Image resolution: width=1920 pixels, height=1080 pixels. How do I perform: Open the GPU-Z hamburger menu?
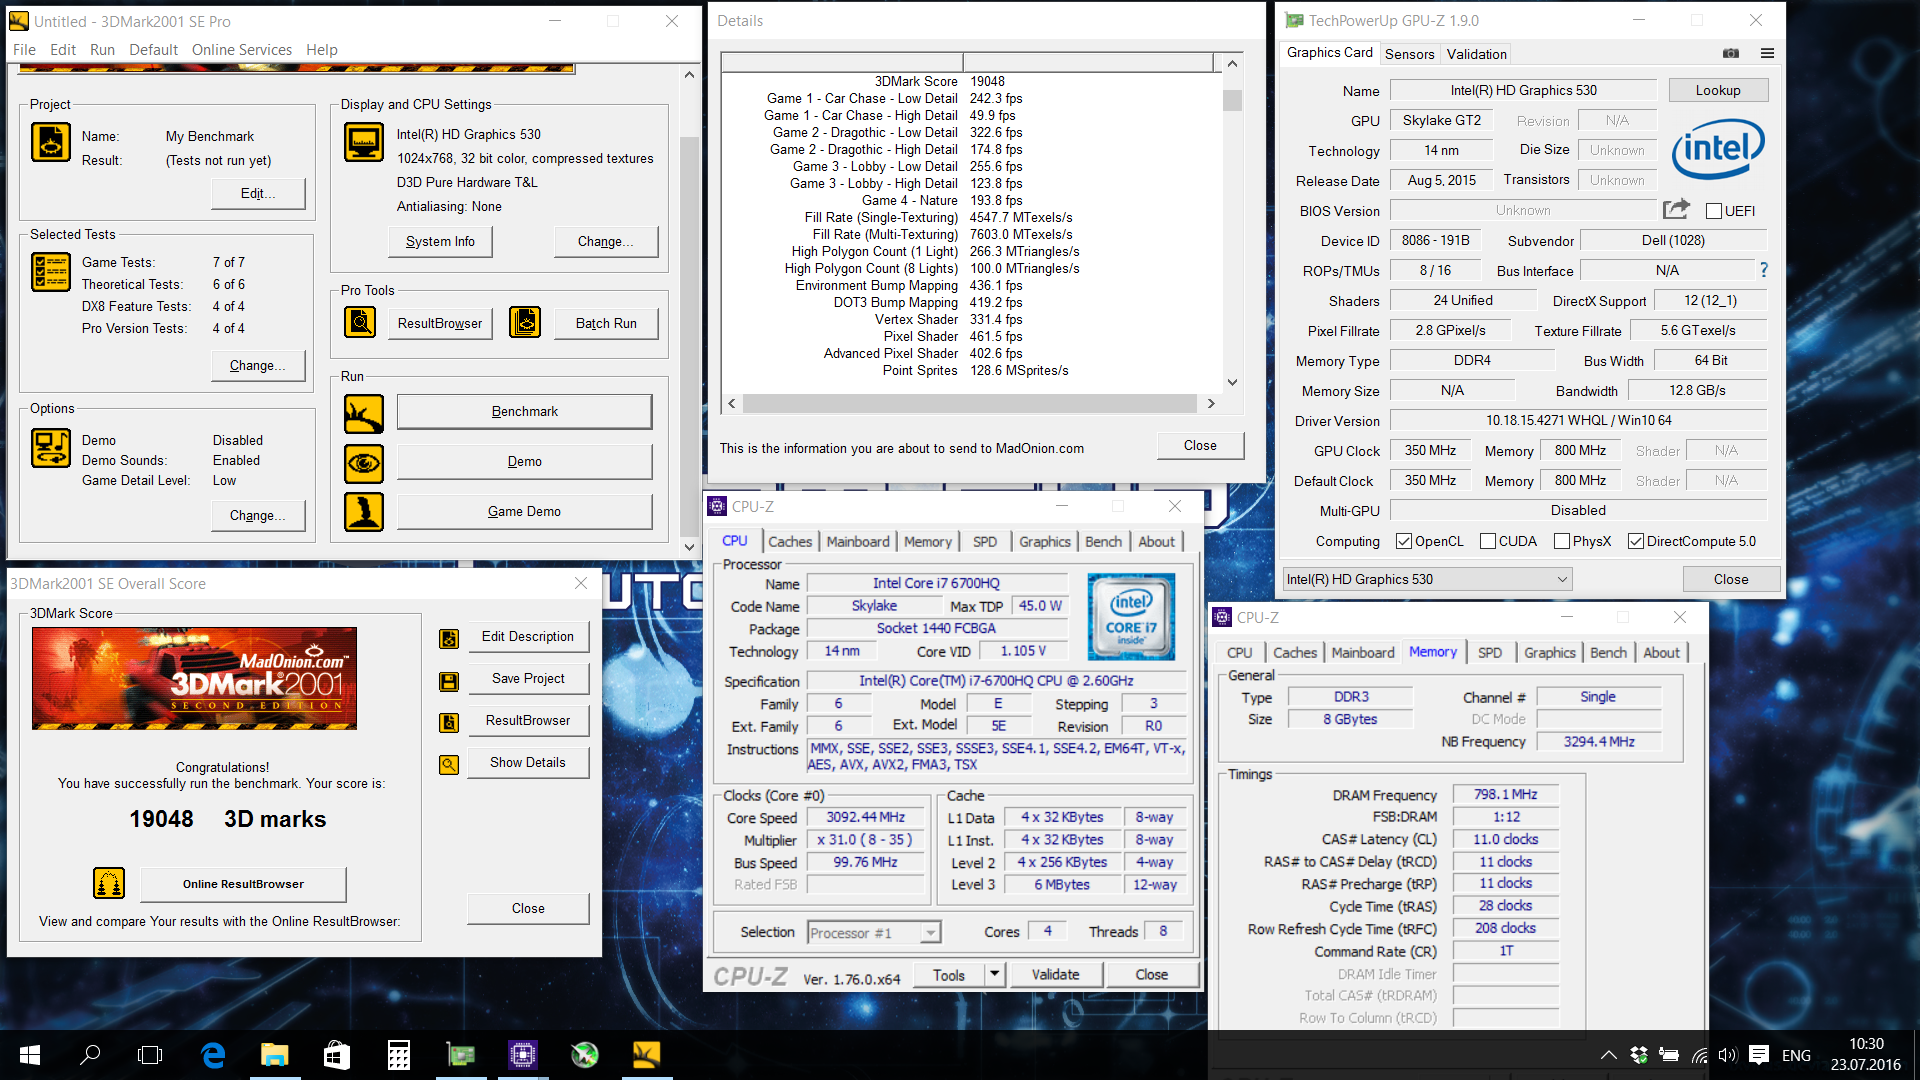(1767, 53)
